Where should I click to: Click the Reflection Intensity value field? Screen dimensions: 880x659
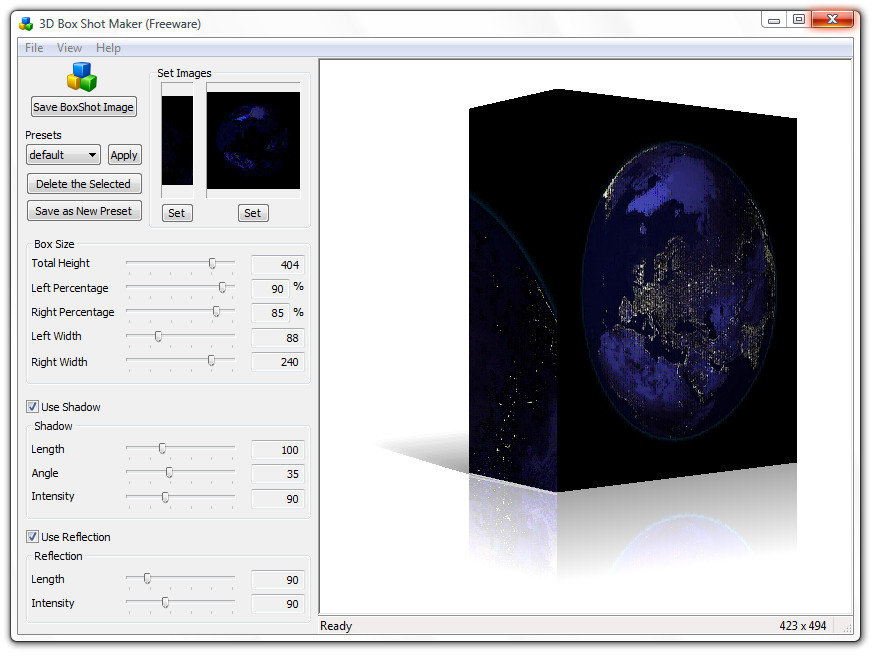coord(278,604)
